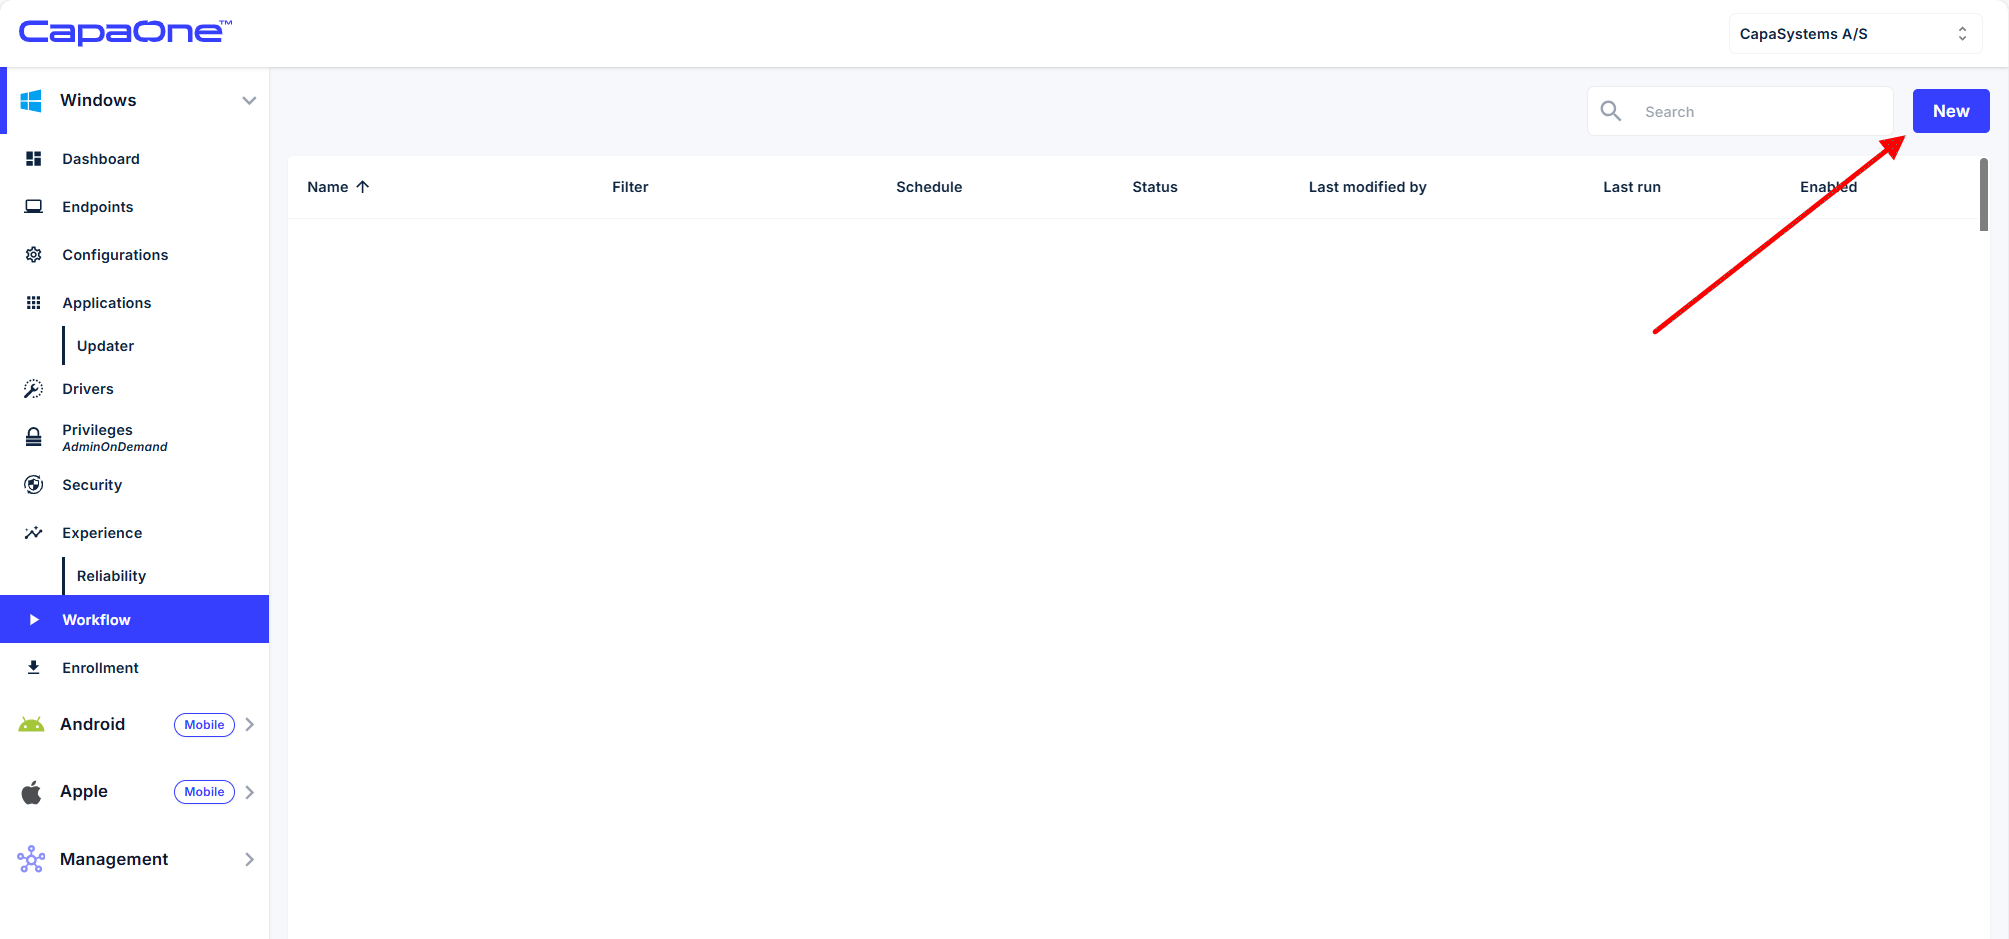
Task: Open Enrollment in the sidebar
Action: [100, 668]
